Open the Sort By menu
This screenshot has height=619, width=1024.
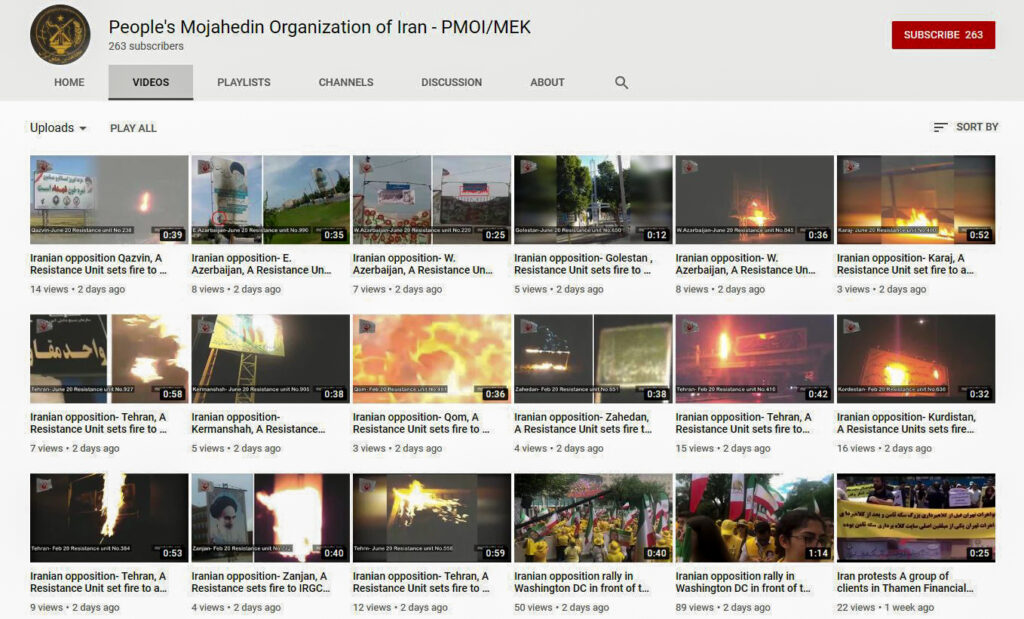(x=965, y=127)
